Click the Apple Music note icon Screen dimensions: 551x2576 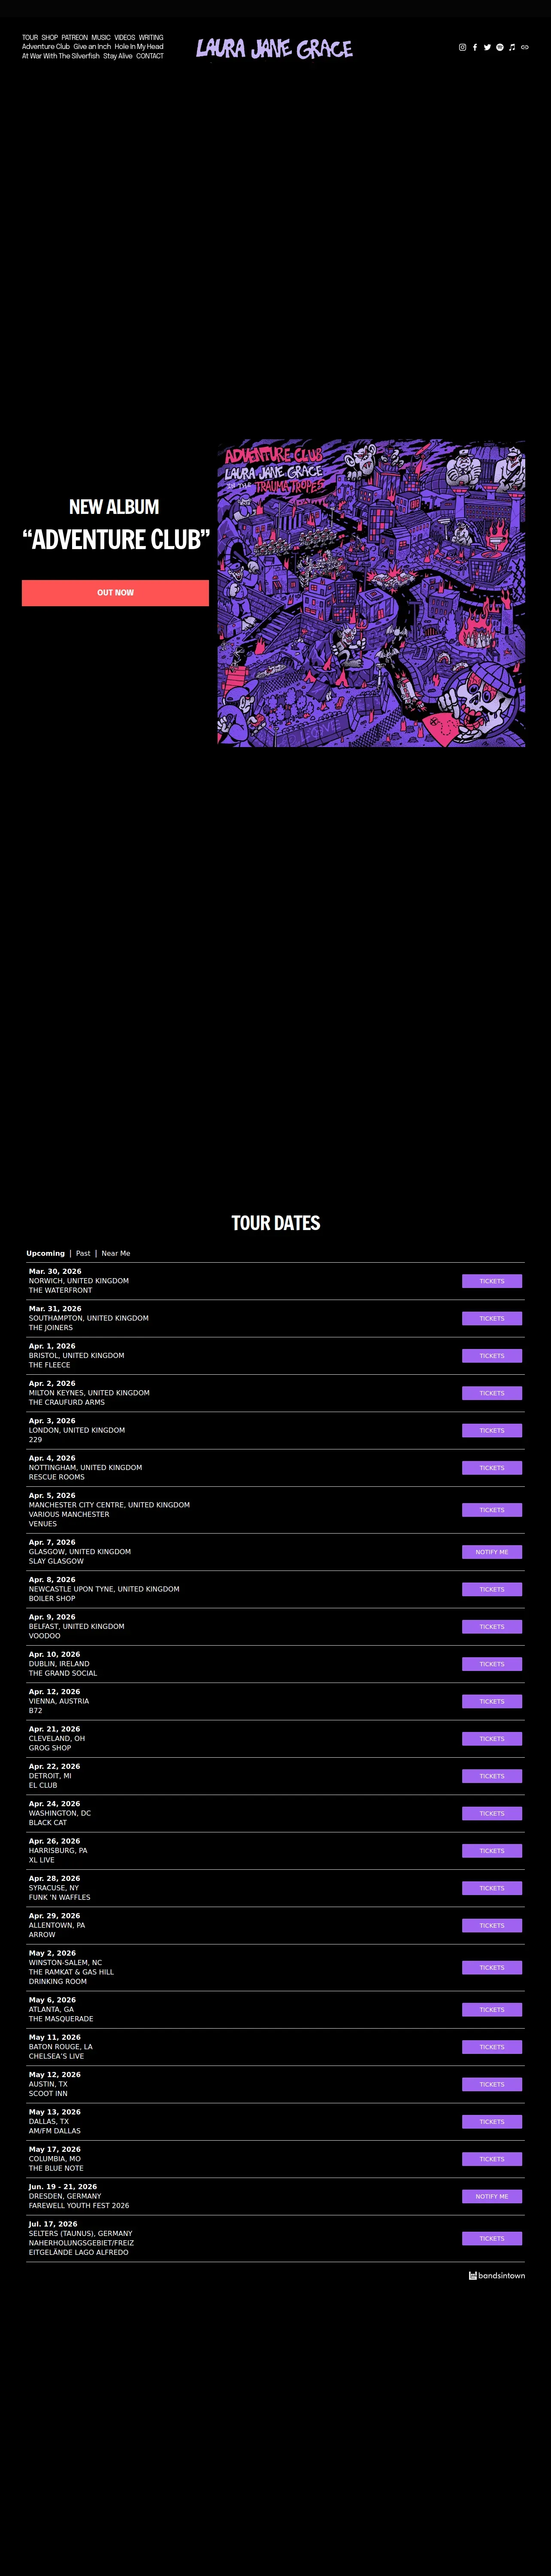coord(512,47)
